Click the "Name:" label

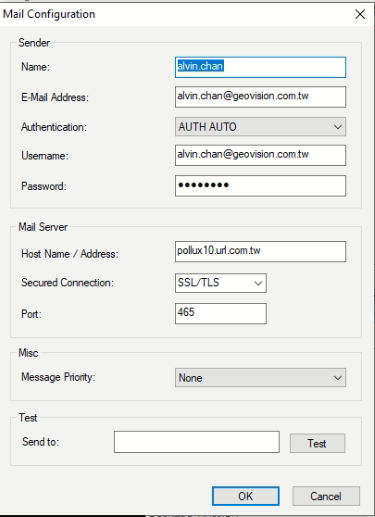(35, 67)
